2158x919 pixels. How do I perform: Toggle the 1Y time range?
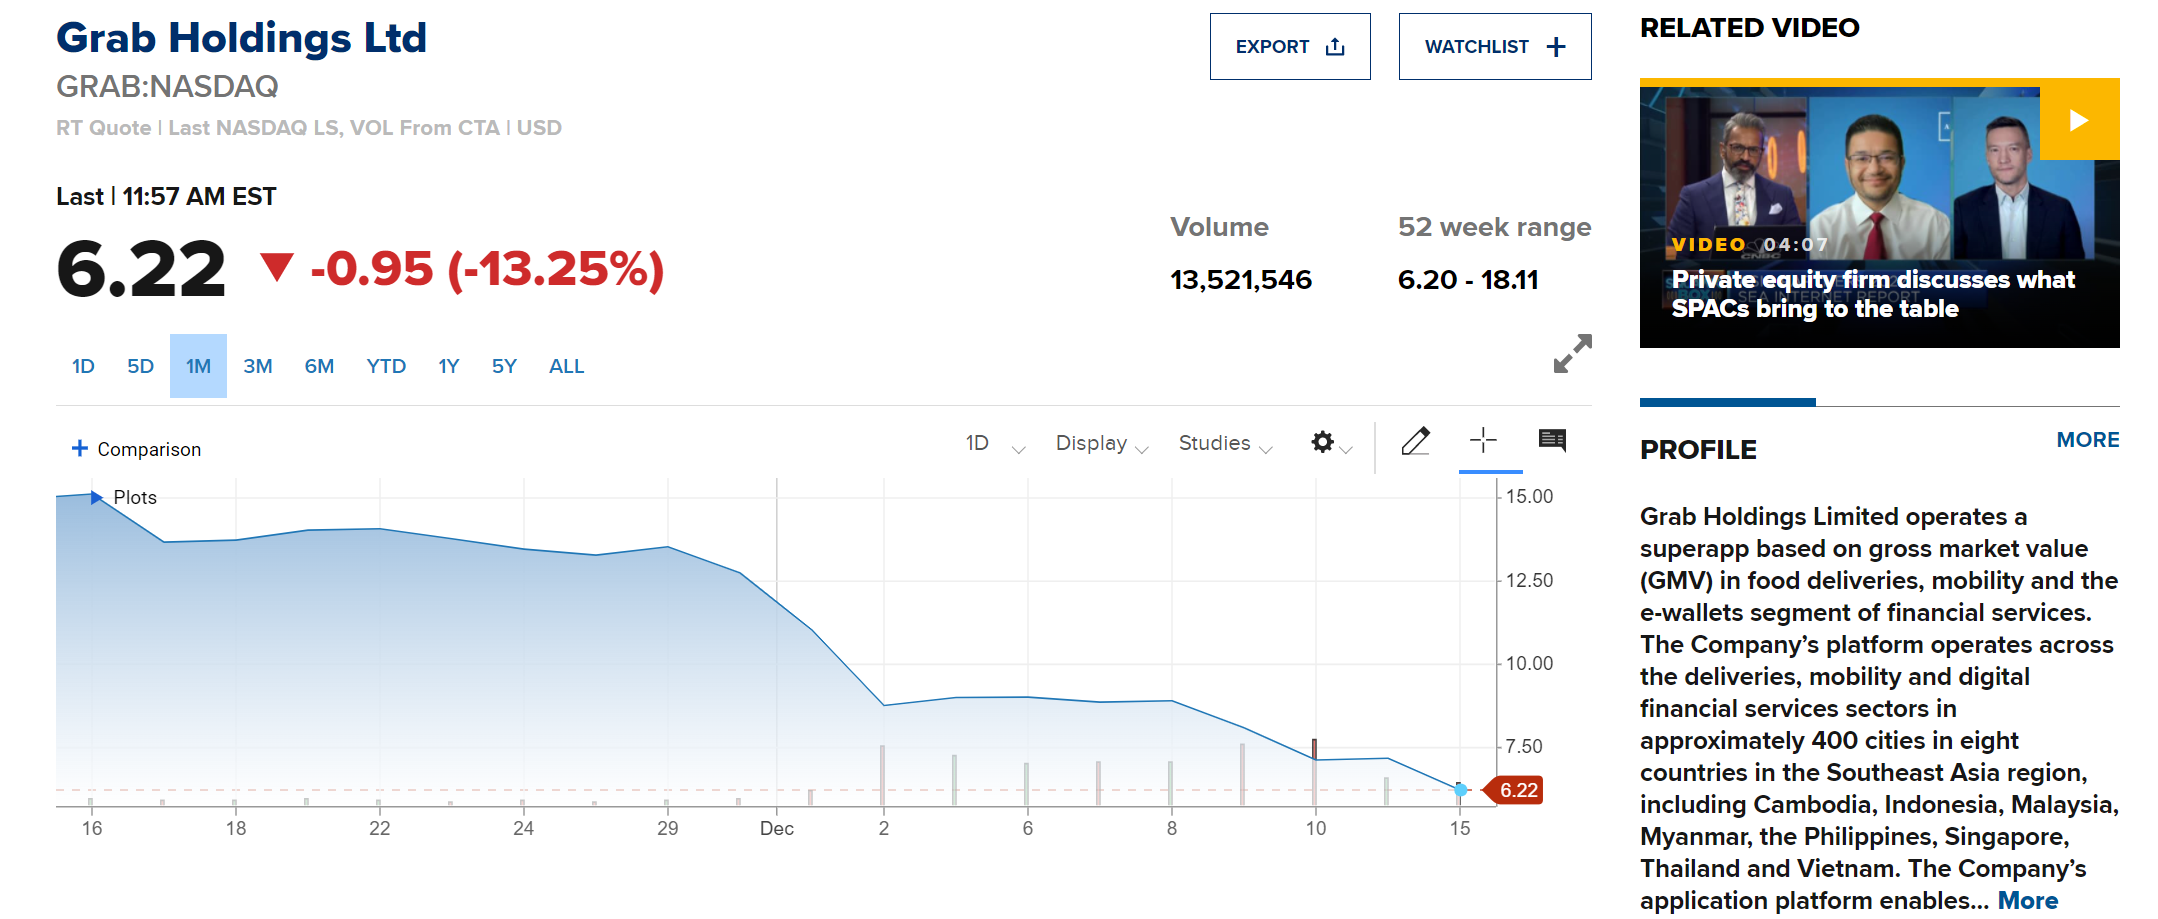(x=448, y=366)
